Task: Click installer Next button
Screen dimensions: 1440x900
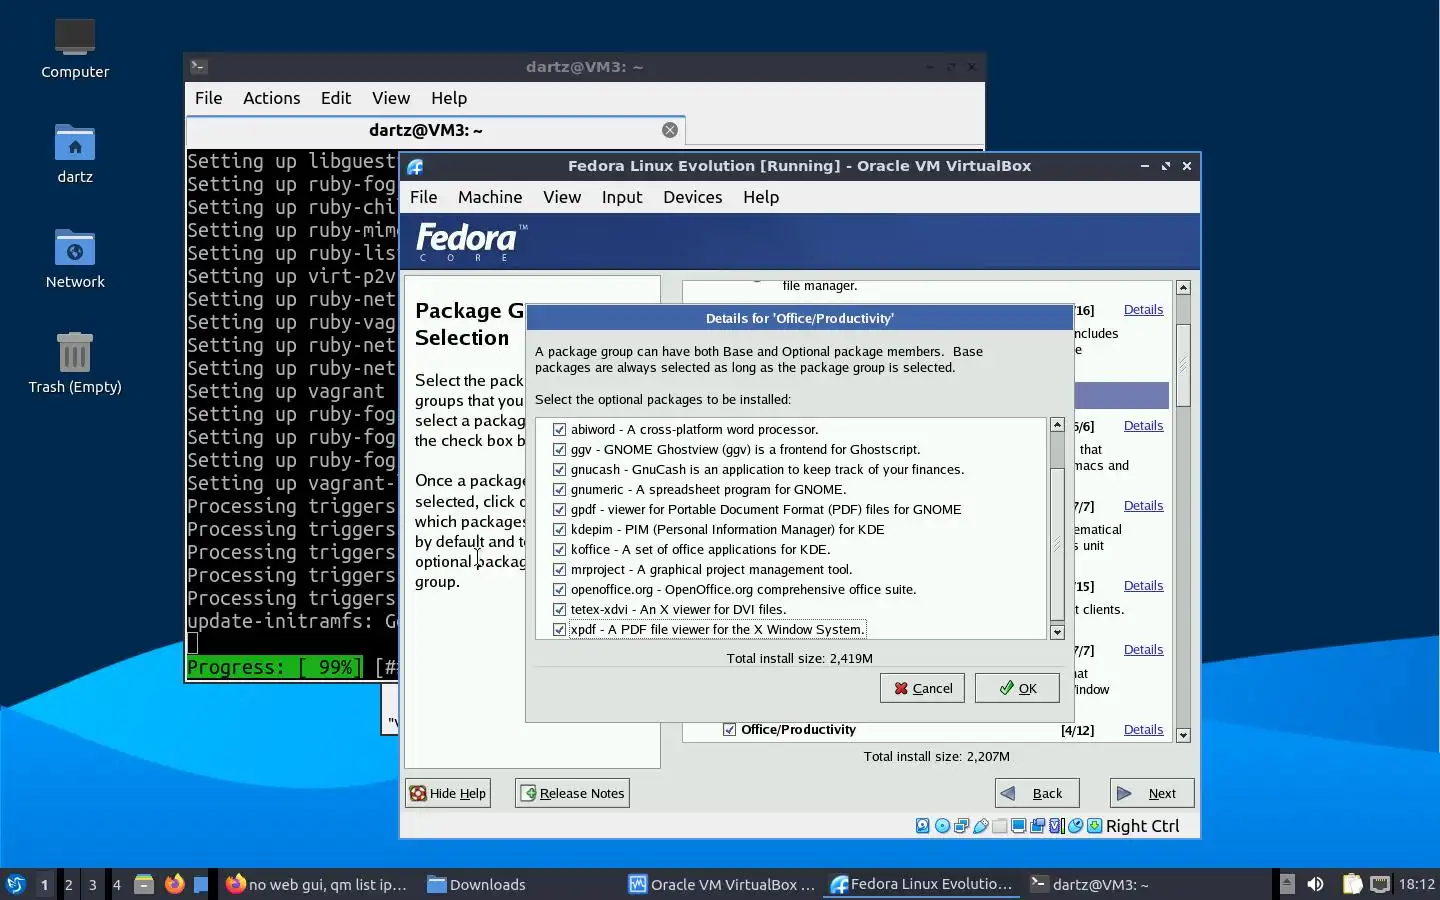Action: click(1152, 793)
